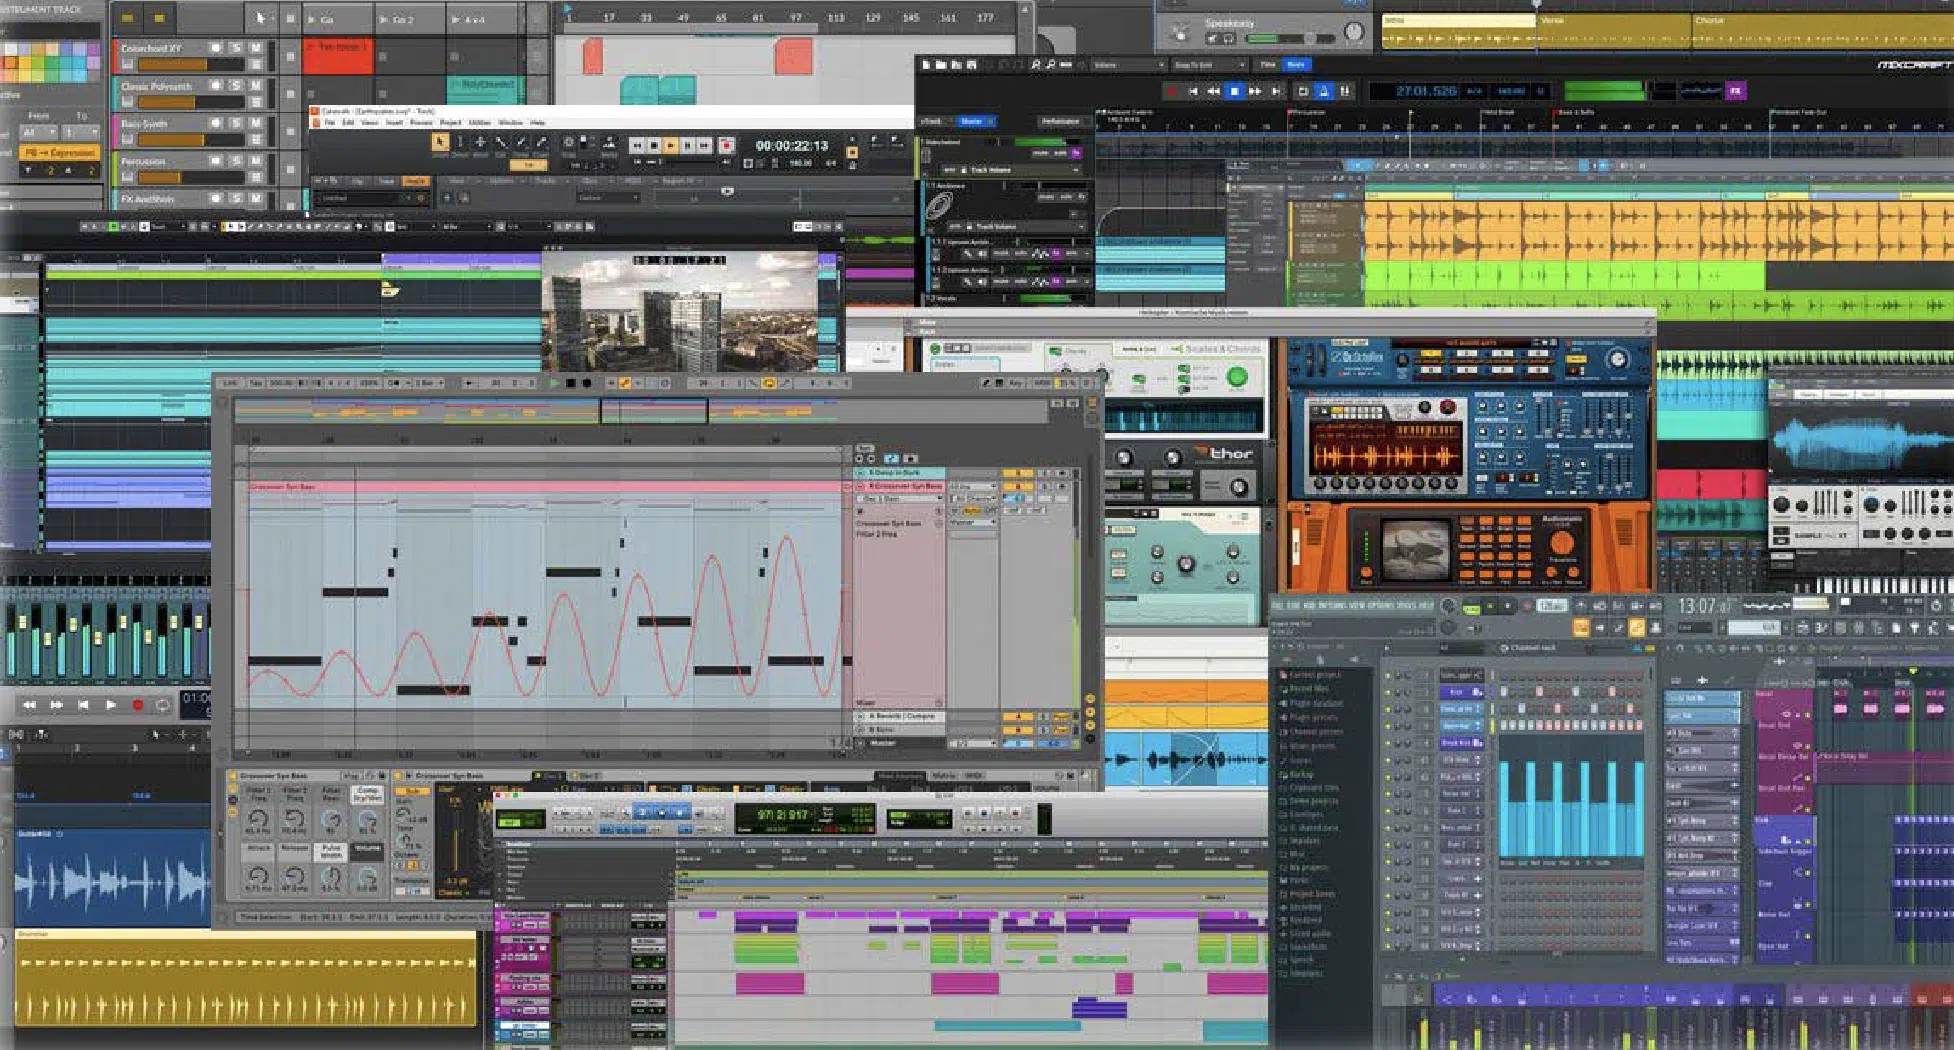Open Cakewalk's File menu

pyautogui.click(x=329, y=122)
